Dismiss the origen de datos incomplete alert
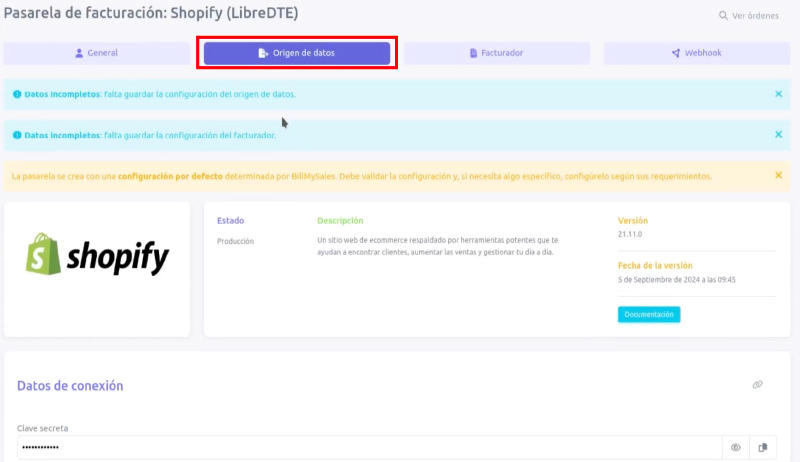The image size is (800, 462). pyautogui.click(x=779, y=94)
